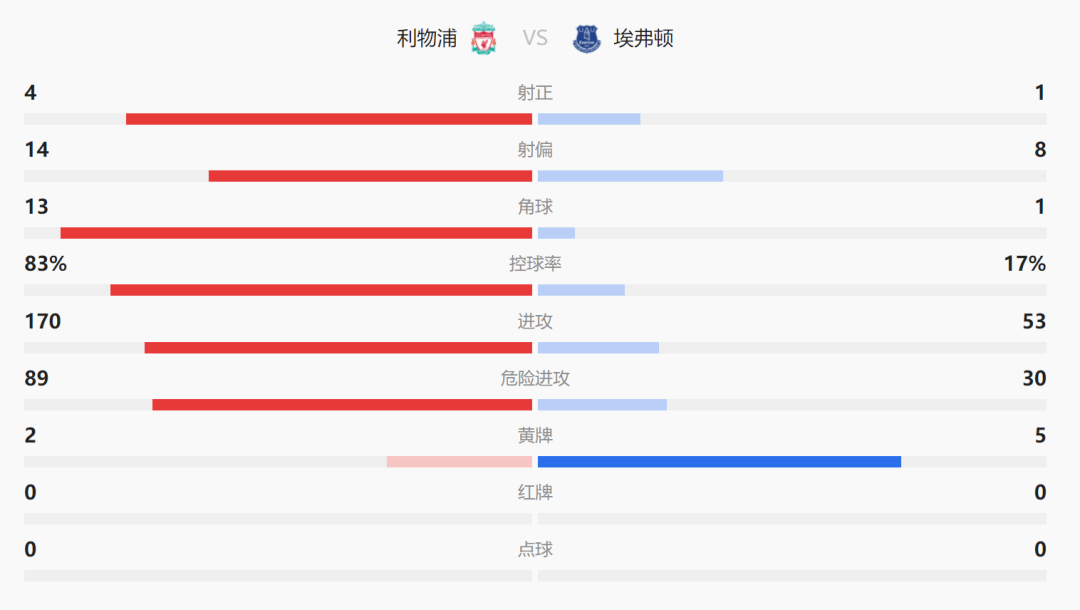1080x610 pixels.
Task: Click Everton's dark blue 黄牌 bar
Action: [x=719, y=461]
